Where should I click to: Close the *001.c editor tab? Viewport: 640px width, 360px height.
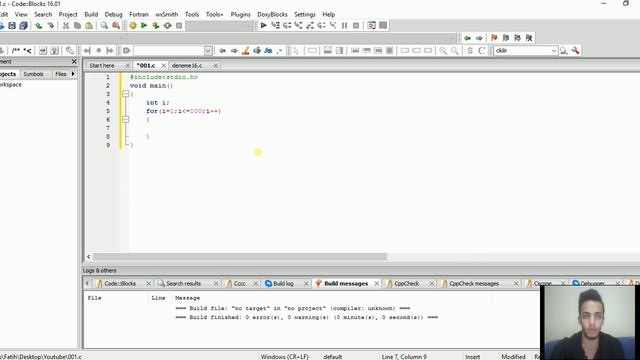[164, 65]
